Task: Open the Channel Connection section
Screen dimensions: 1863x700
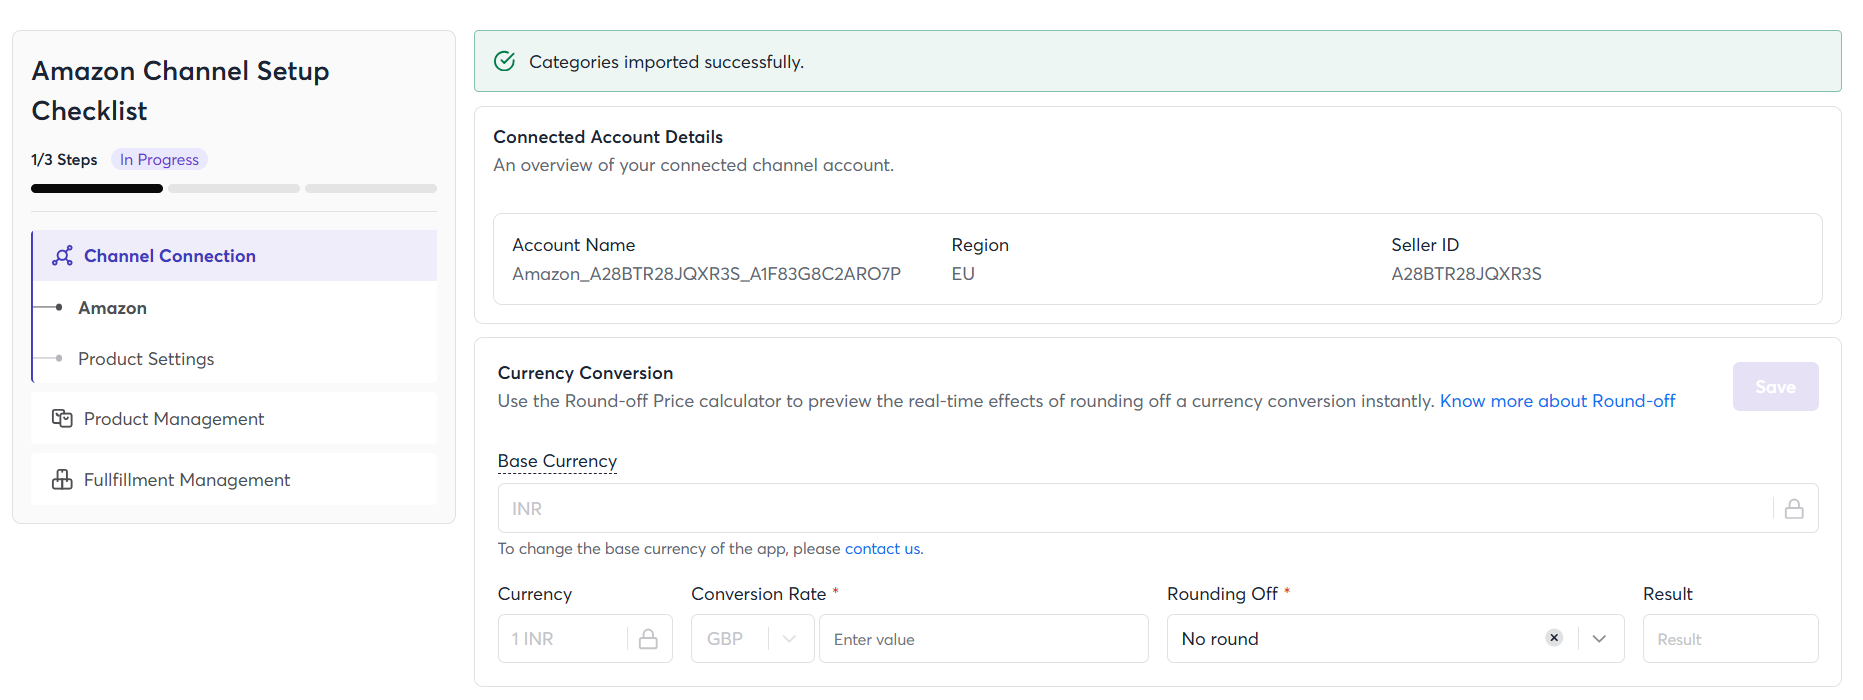Action: pyautogui.click(x=170, y=256)
